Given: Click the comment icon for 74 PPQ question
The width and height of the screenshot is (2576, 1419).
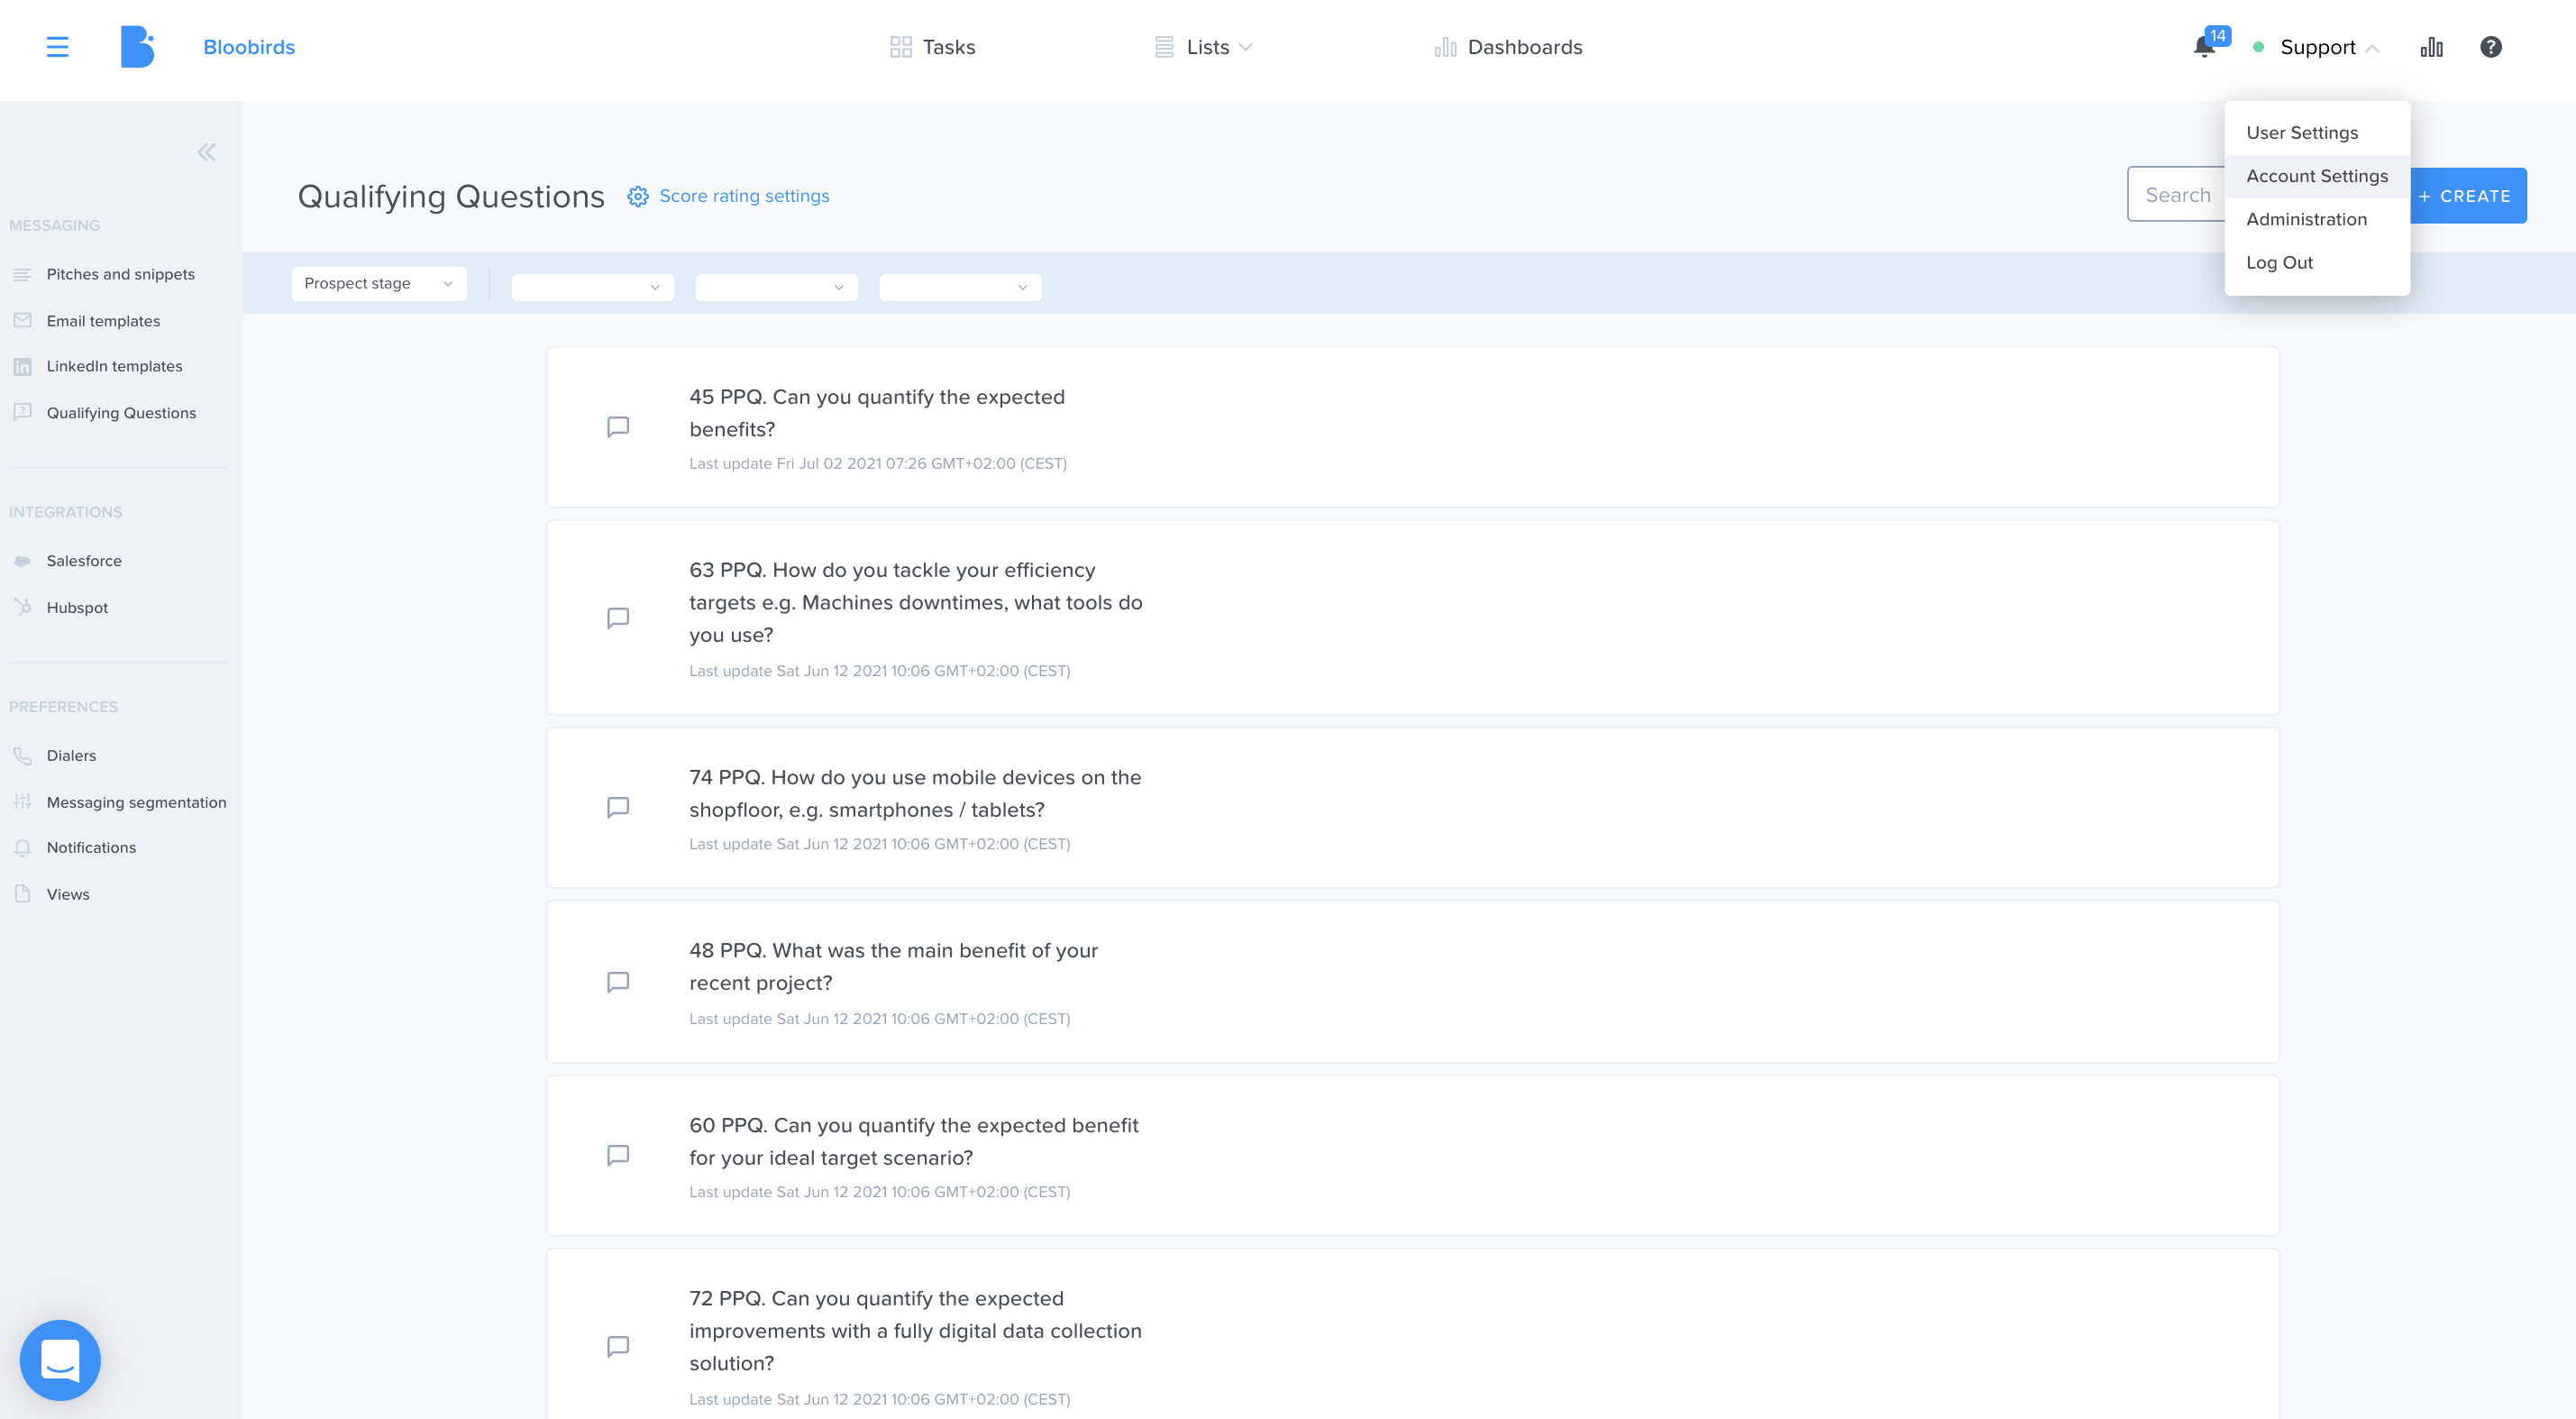Looking at the screenshot, I should [618, 807].
